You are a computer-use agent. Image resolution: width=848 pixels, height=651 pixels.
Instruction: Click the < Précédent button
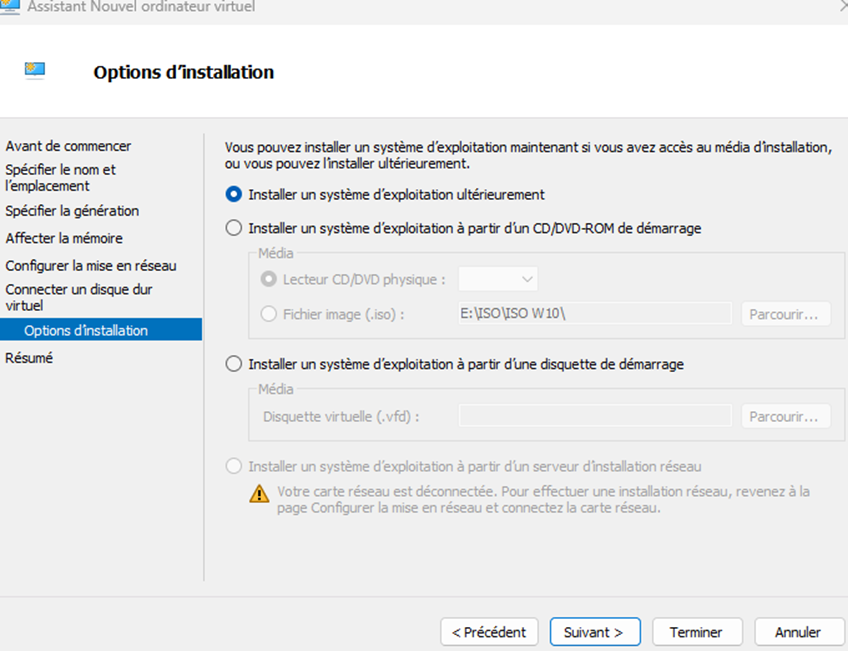489,632
